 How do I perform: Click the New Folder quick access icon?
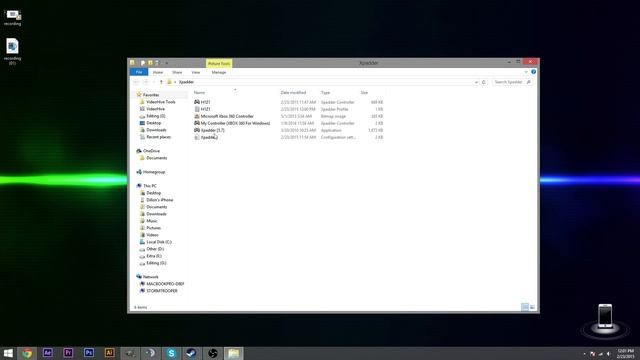(150, 63)
